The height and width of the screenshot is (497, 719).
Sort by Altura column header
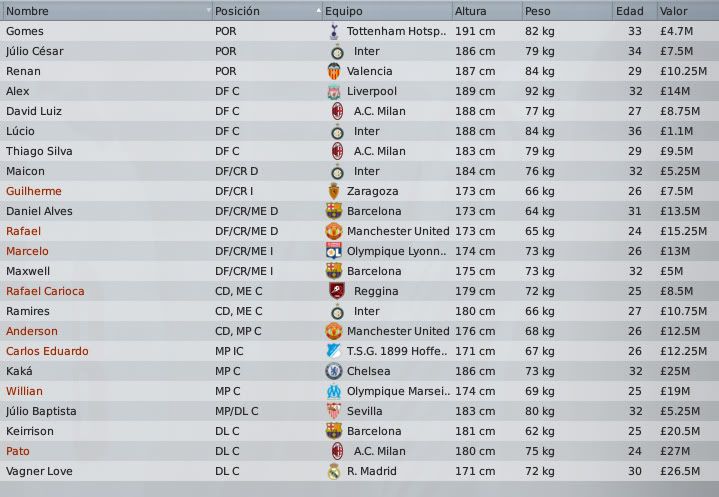485,11
